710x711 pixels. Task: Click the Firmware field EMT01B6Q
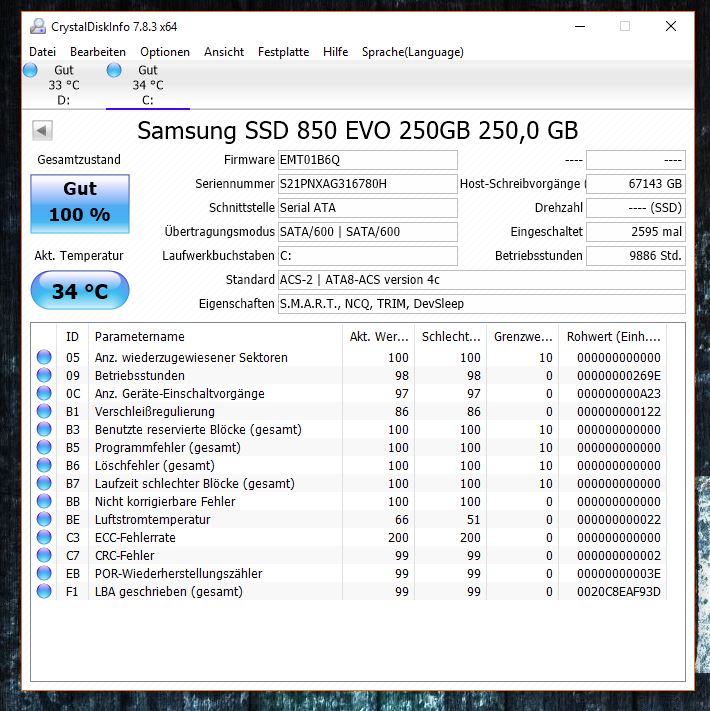point(368,160)
